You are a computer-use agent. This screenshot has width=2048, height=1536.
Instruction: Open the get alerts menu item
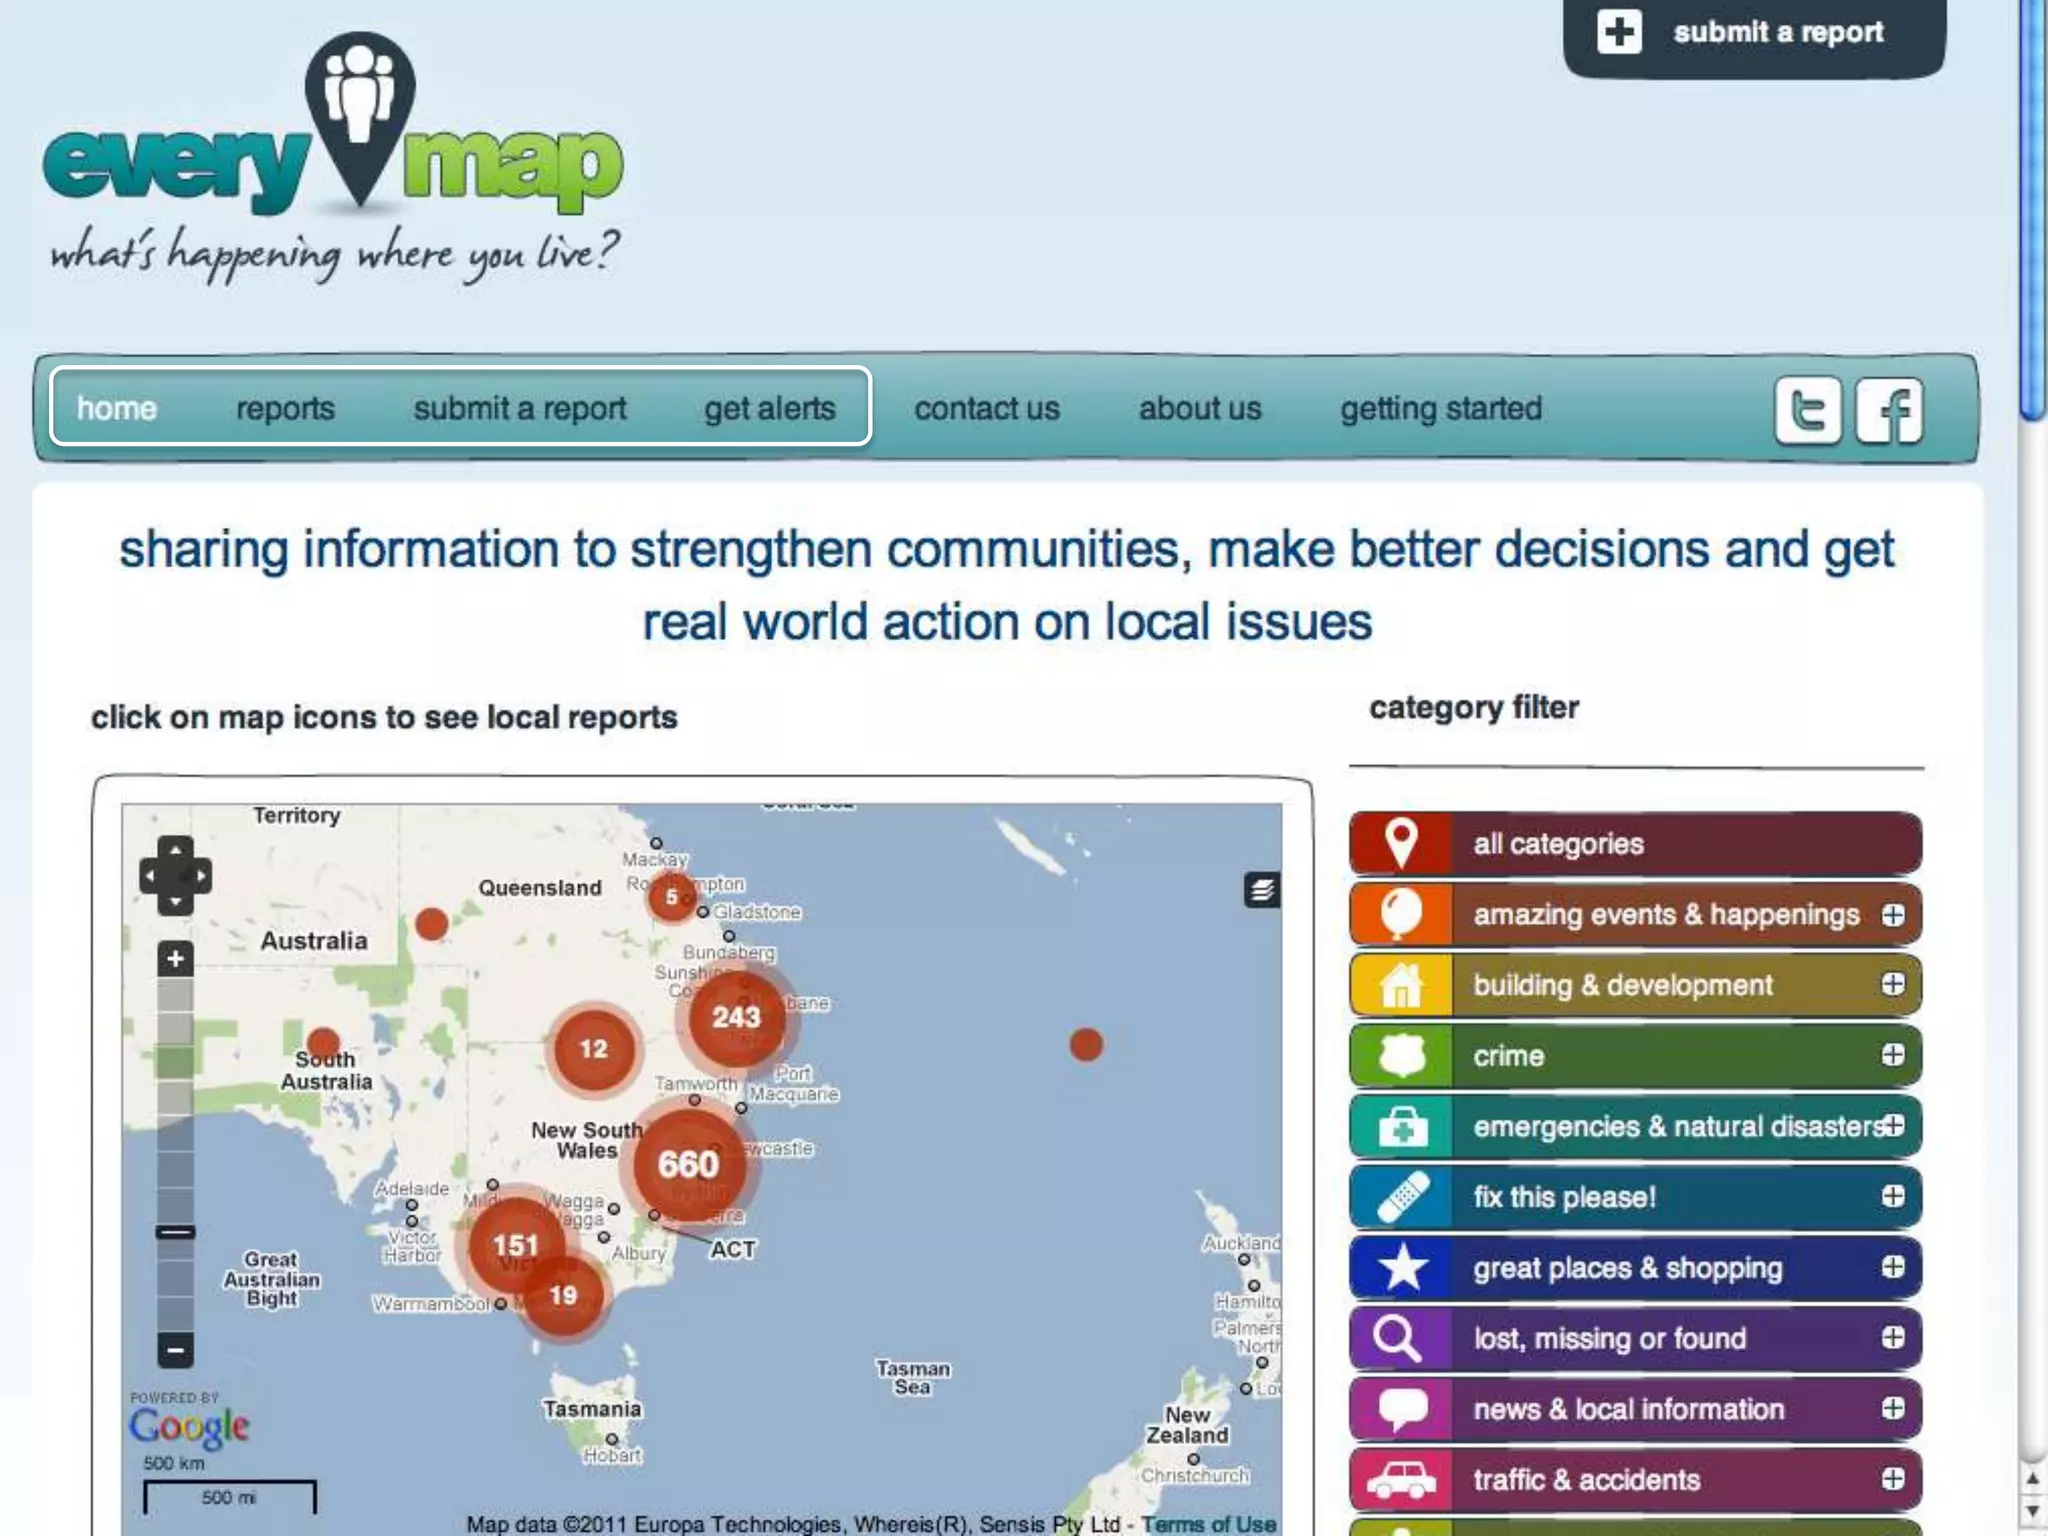click(769, 408)
